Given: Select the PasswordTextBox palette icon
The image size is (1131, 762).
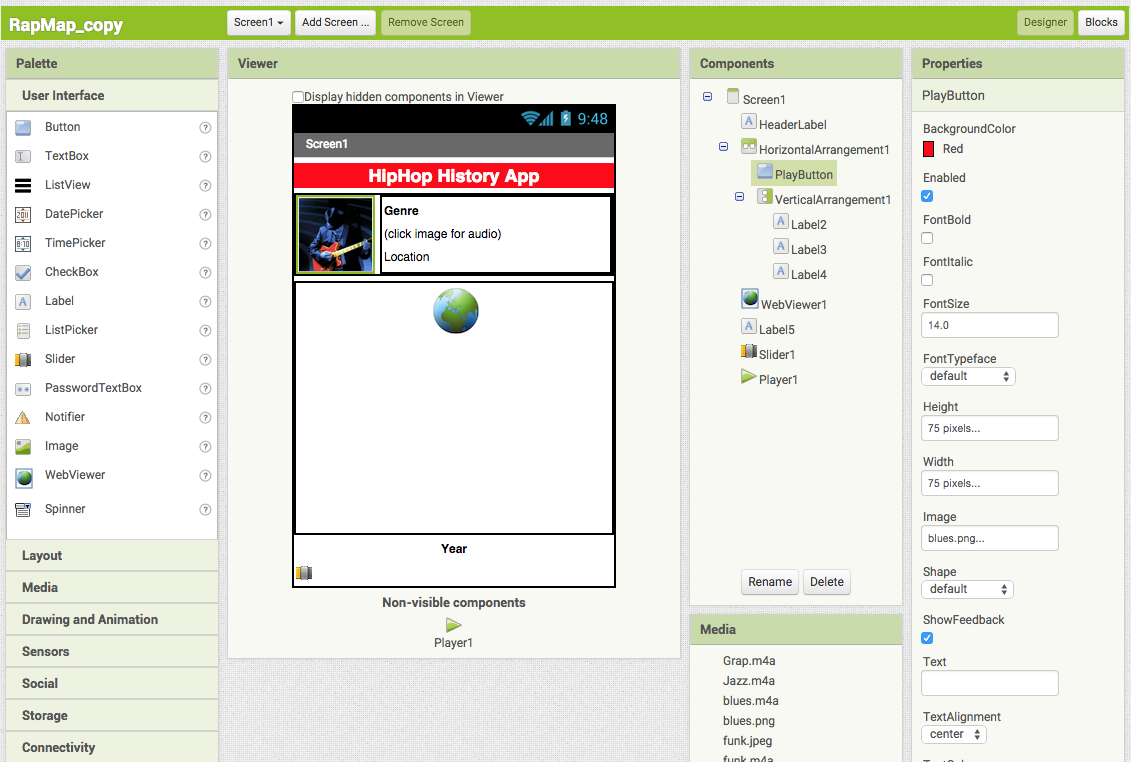Looking at the screenshot, I should tap(23, 389).
